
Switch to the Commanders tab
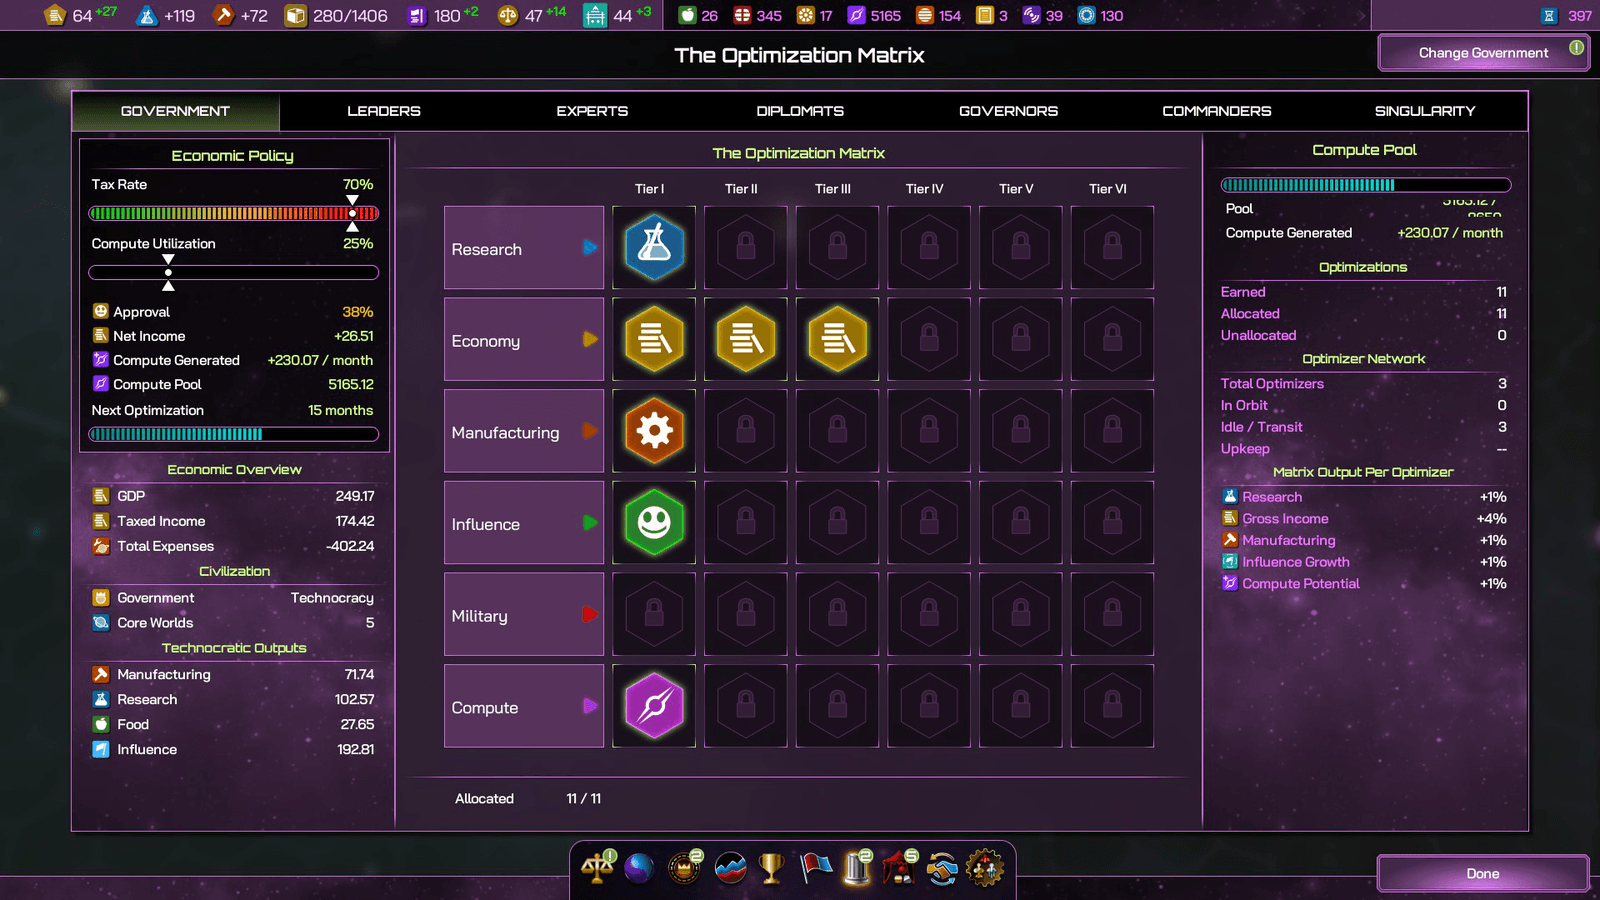click(1216, 111)
